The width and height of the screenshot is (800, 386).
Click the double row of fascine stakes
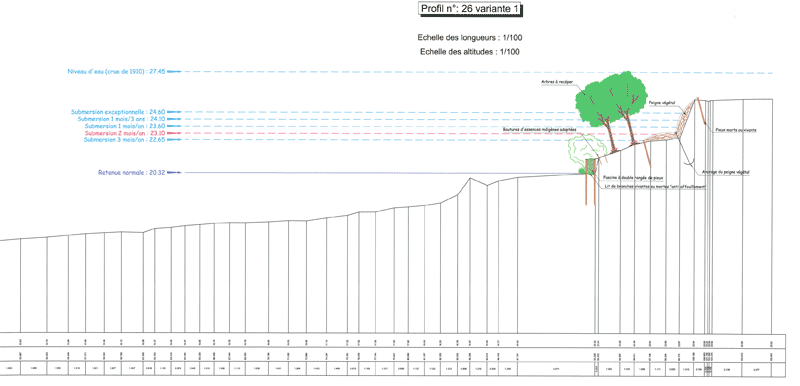click(x=590, y=182)
